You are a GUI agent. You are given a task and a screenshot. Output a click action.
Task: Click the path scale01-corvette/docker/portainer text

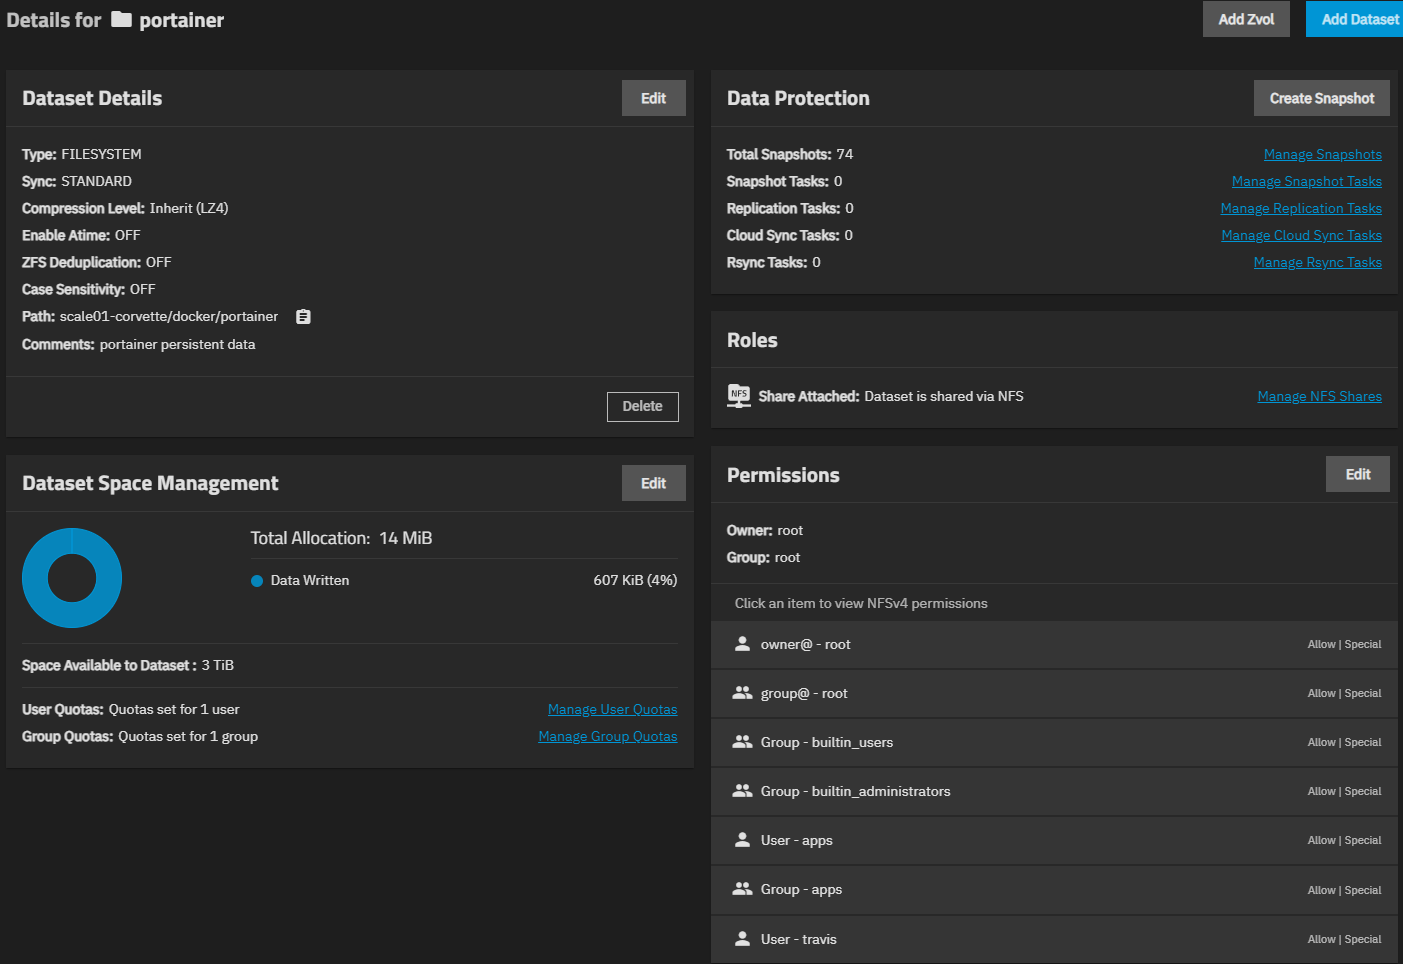tap(169, 316)
